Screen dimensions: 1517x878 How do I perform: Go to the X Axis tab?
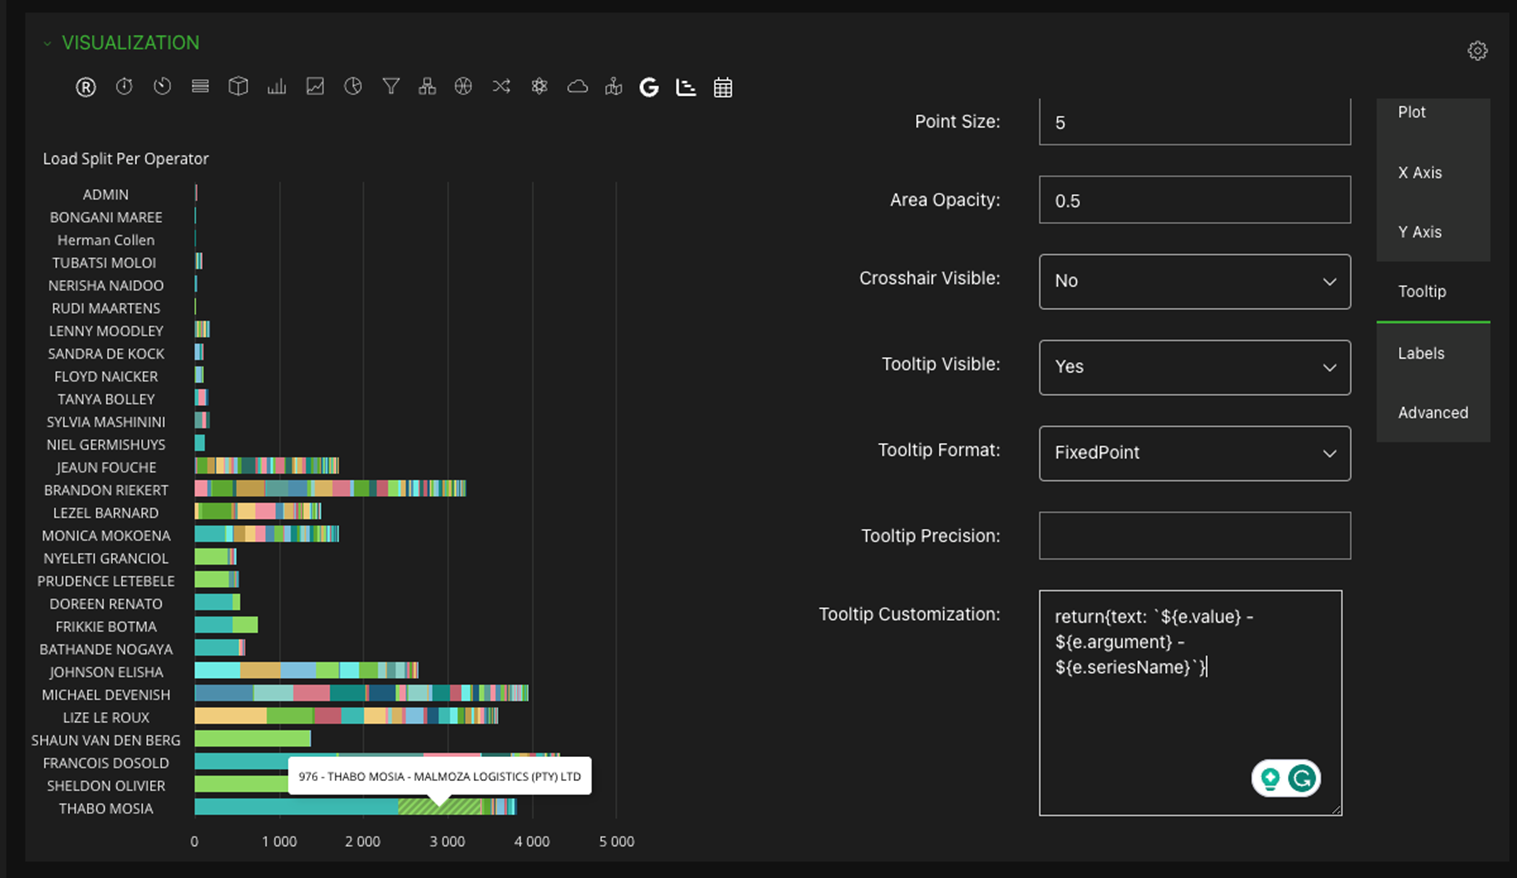point(1419,172)
